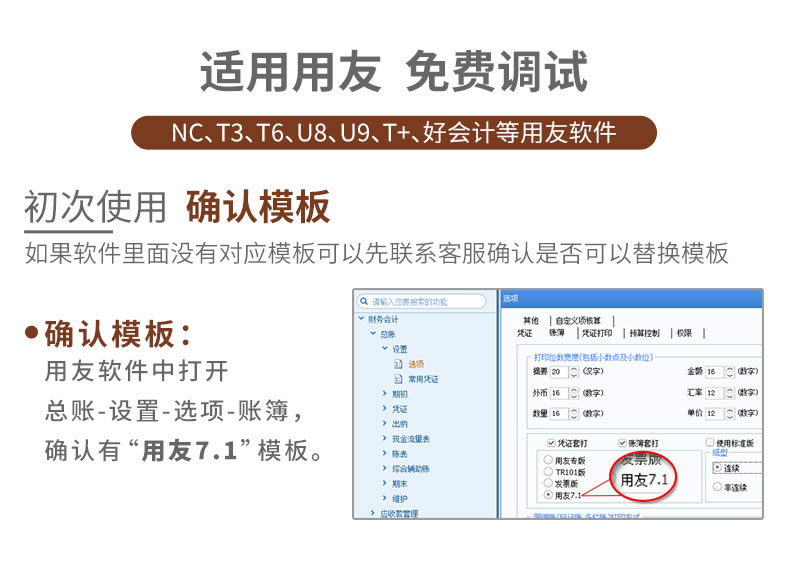Select the TR101版 radio button
Image resolution: width=790 pixels, height=570 pixels.
pyautogui.click(x=548, y=471)
